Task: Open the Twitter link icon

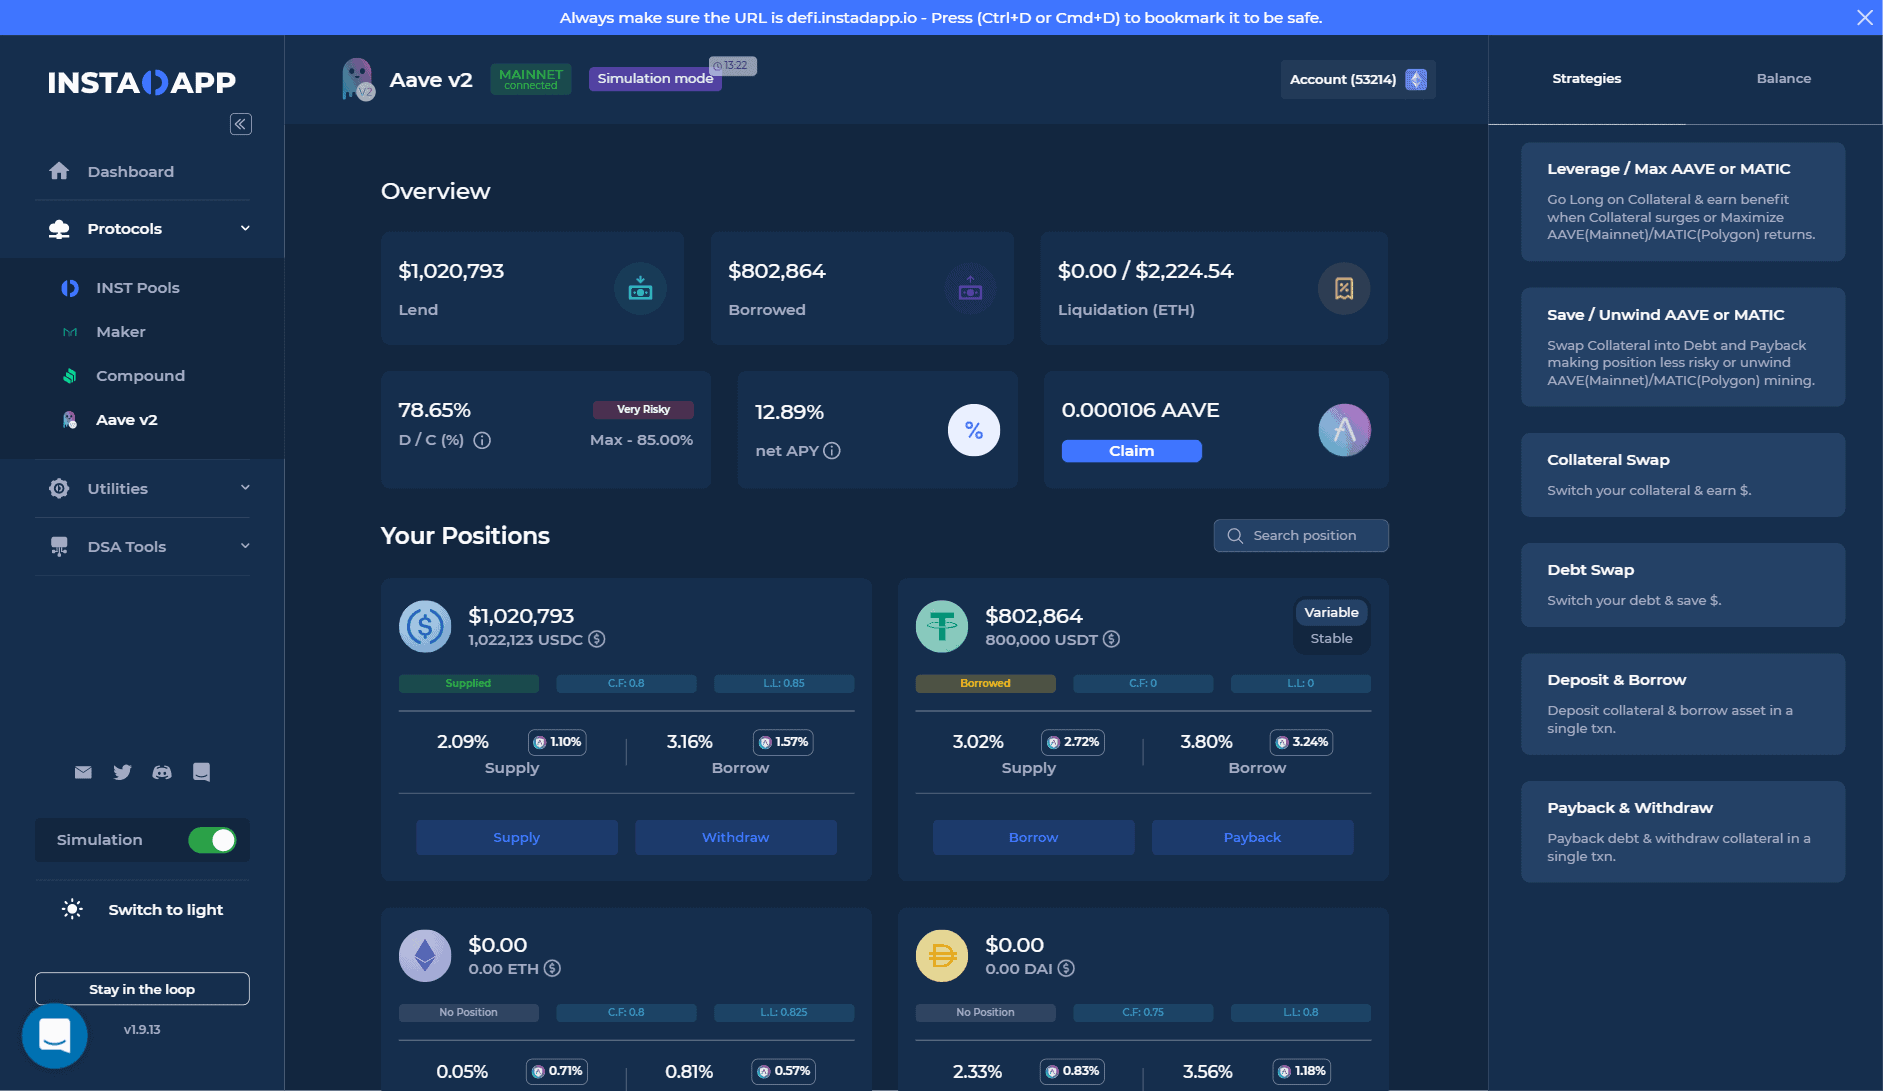Action: (x=122, y=772)
